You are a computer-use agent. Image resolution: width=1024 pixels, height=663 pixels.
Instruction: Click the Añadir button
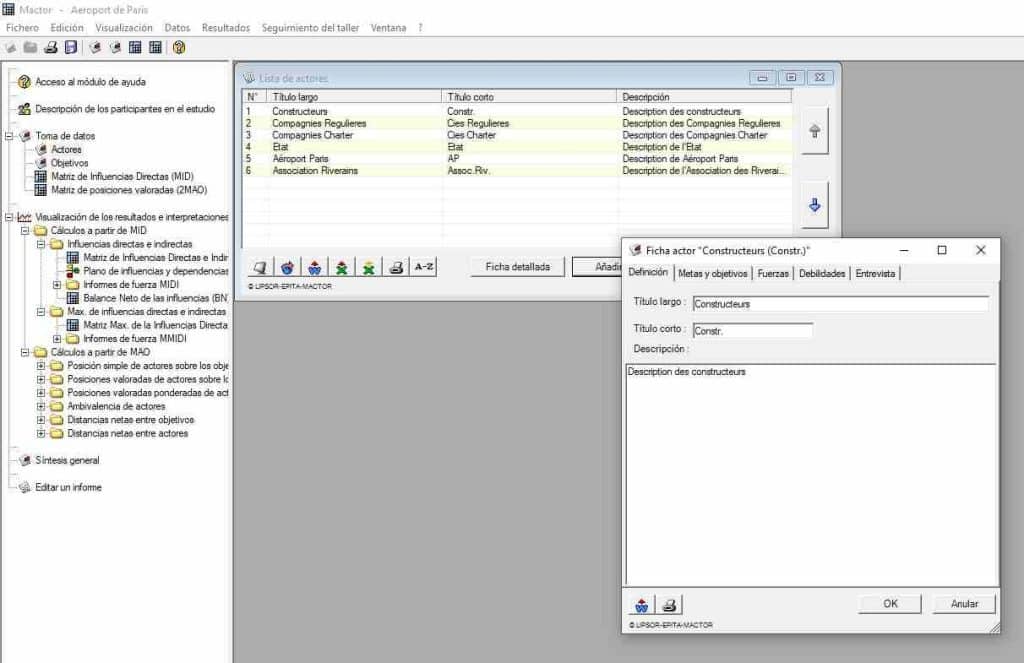point(597,267)
